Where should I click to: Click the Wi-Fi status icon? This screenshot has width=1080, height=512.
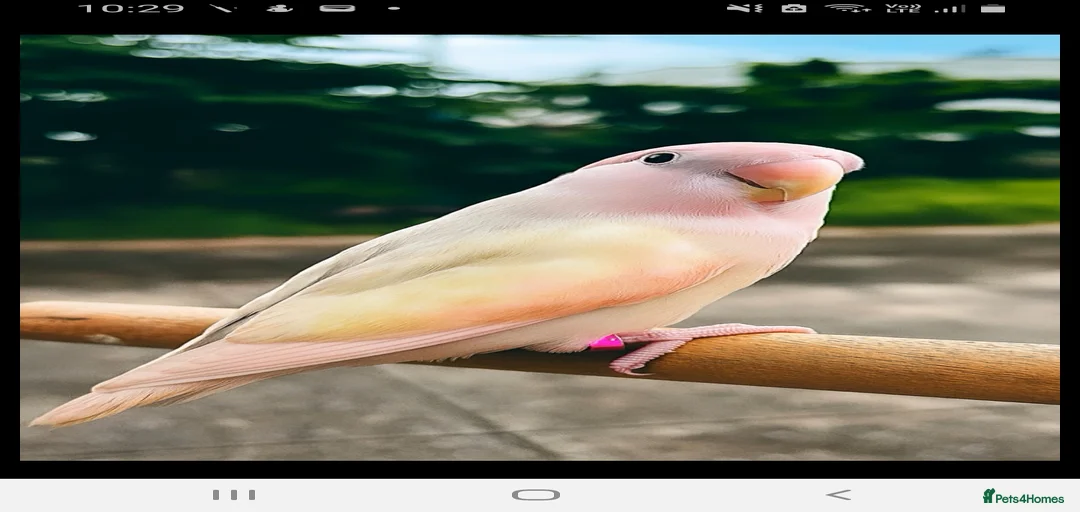coord(847,8)
